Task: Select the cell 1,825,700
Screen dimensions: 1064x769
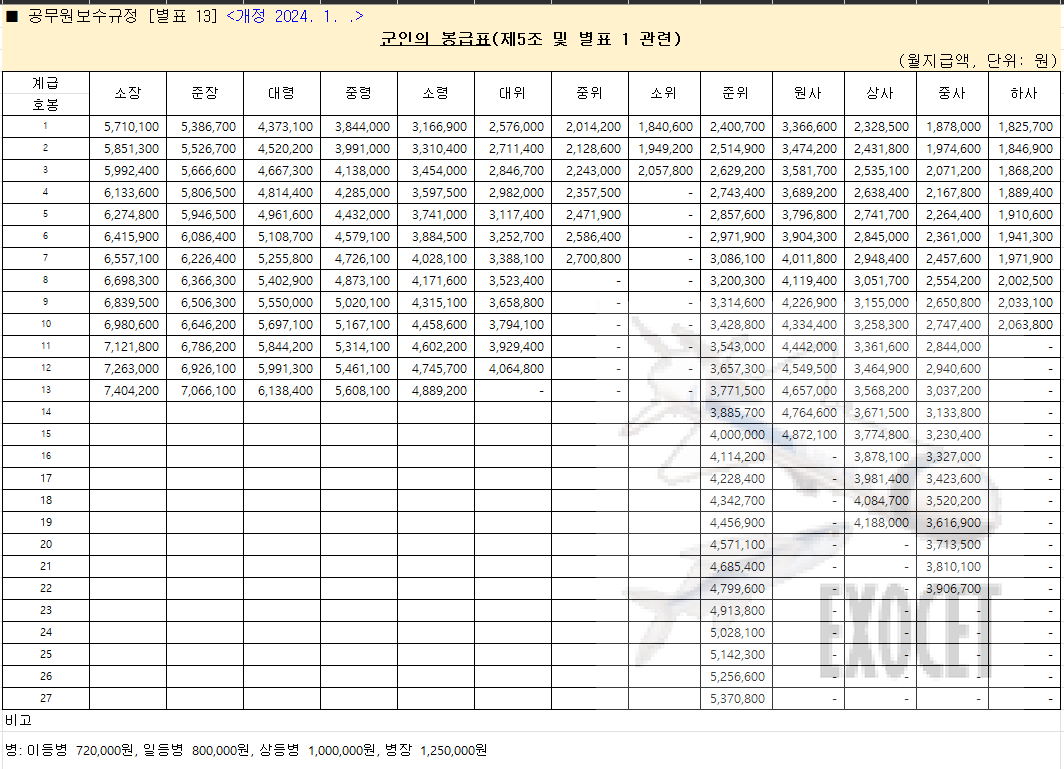Action: 1024,127
